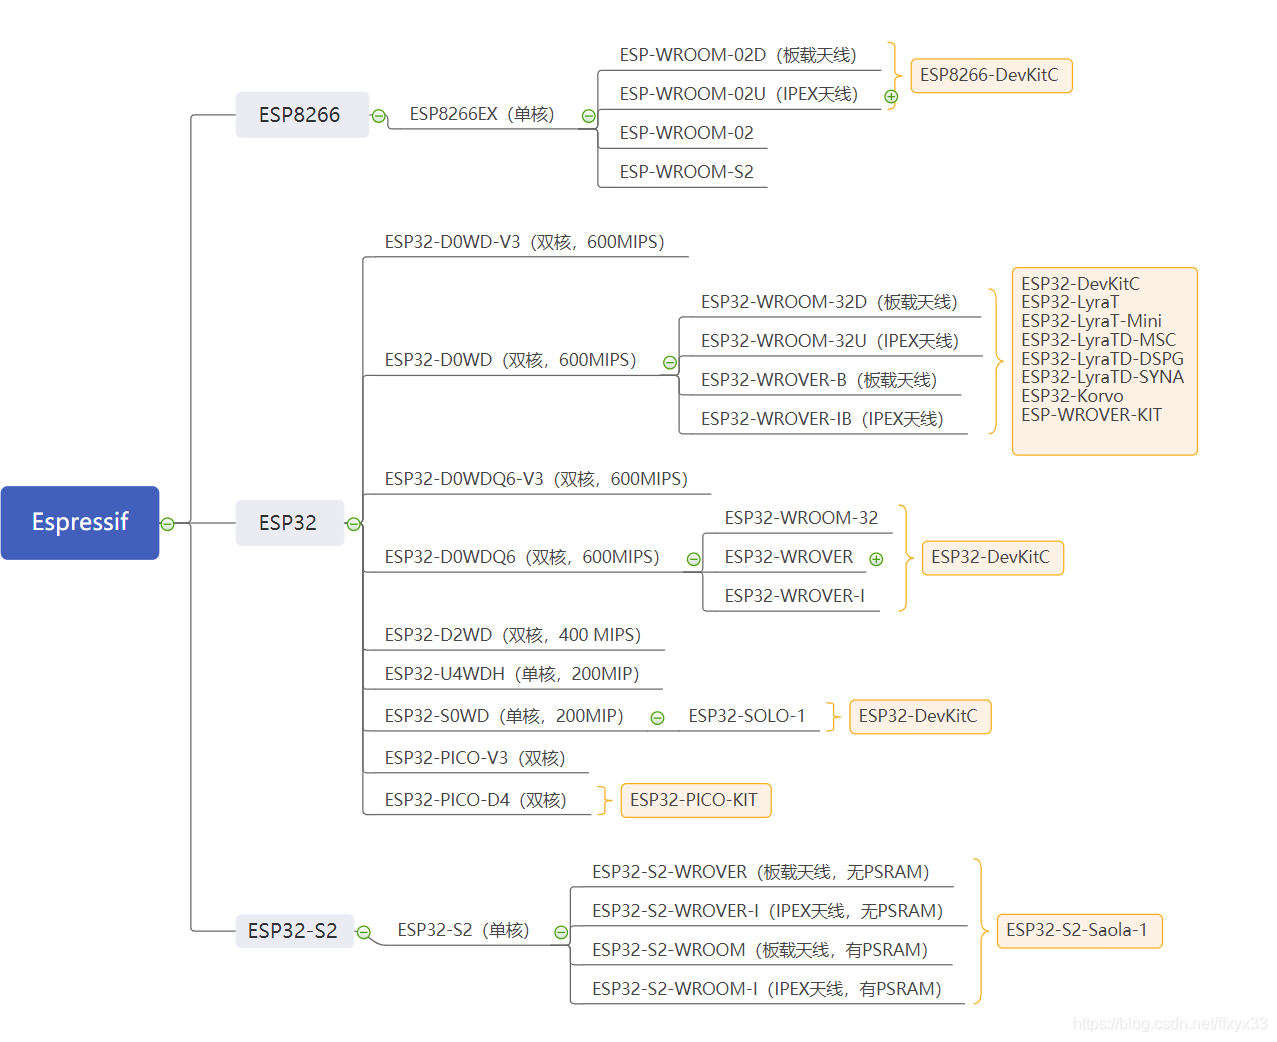Collapse the ESP32-S0WD child node
1277x1042 pixels.
pyautogui.click(x=657, y=718)
